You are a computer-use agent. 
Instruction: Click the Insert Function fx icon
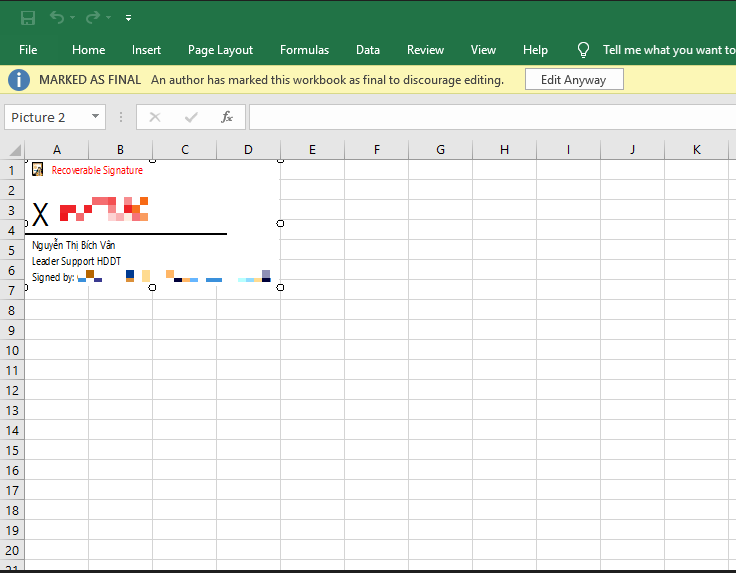(x=227, y=117)
